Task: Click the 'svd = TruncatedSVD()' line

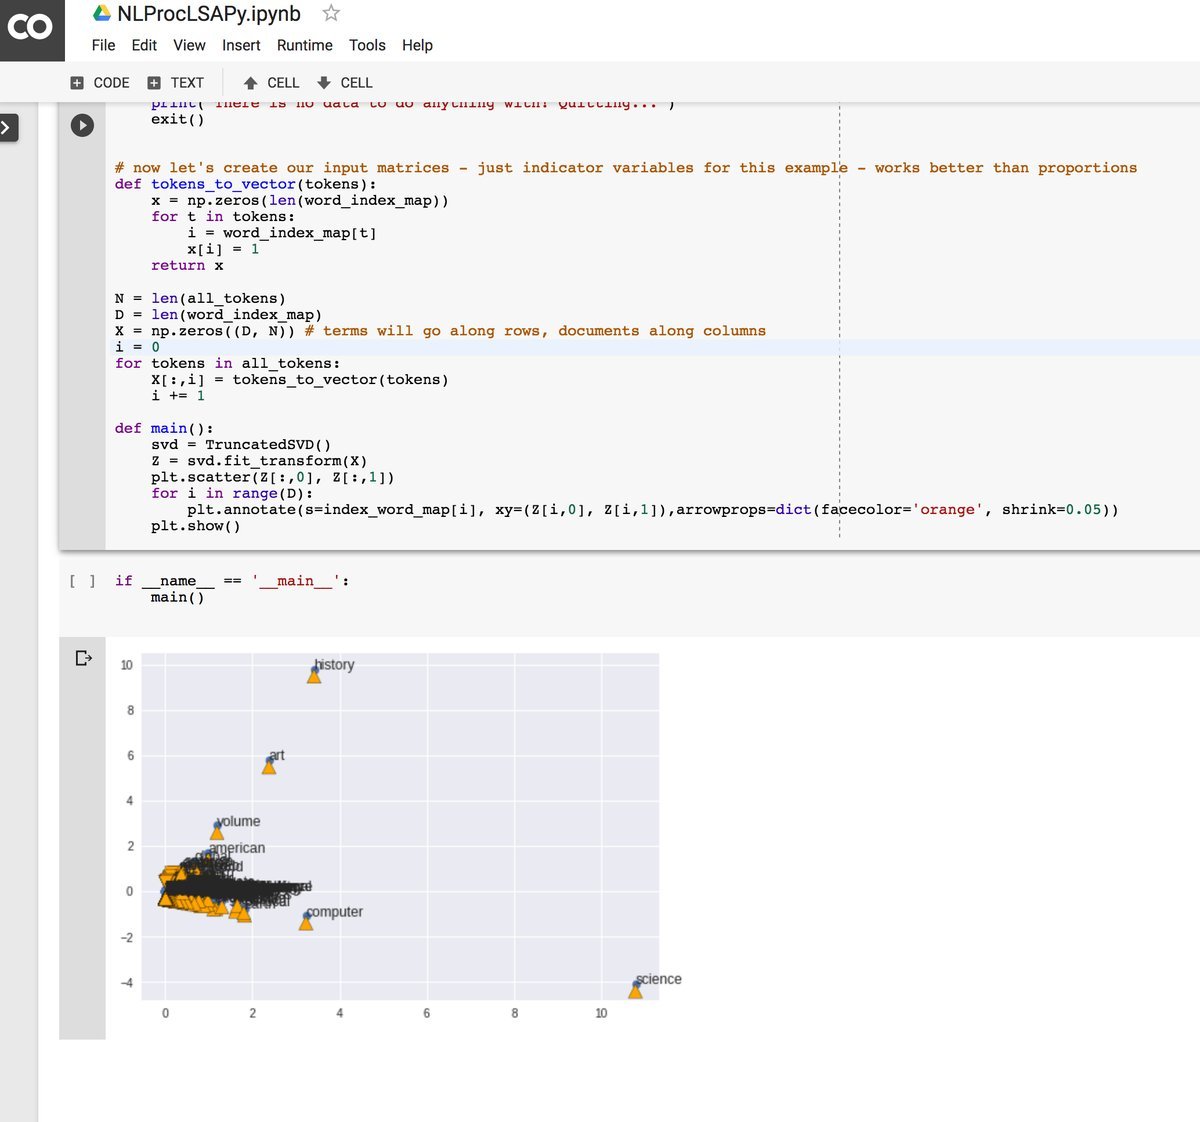Action: tap(241, 444)
